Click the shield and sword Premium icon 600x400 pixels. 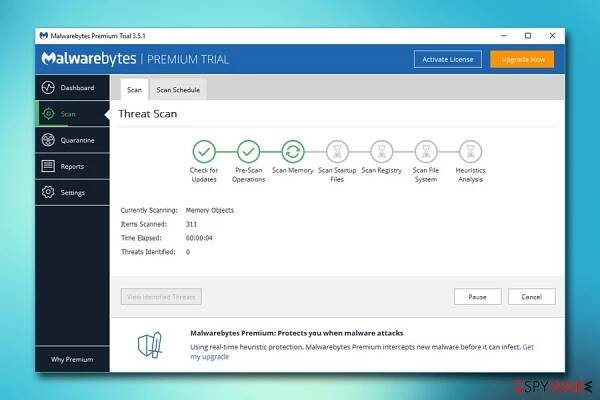pyautogui.click(x=150, y=346)
